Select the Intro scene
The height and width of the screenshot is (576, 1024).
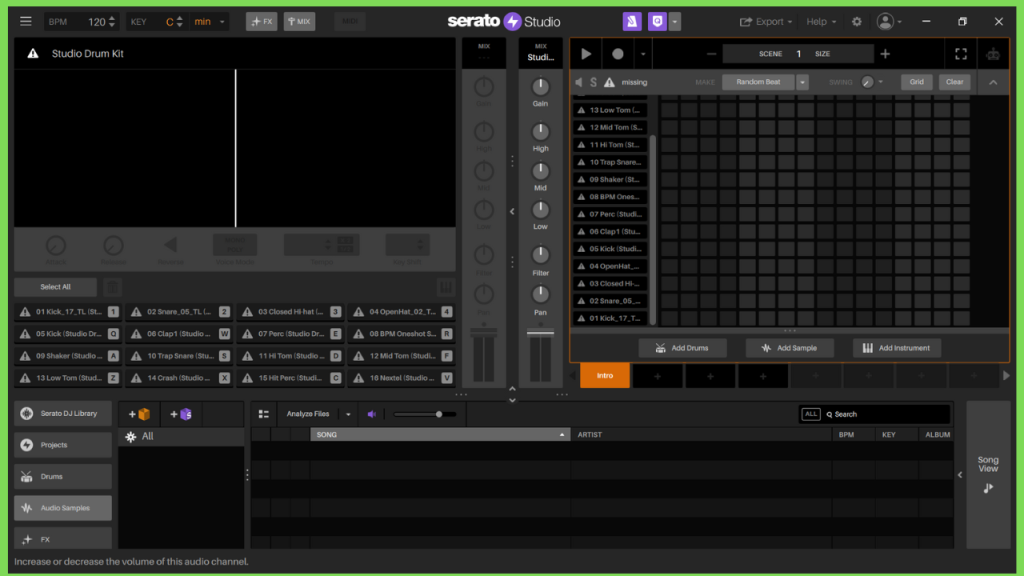[x=605, y=376]
